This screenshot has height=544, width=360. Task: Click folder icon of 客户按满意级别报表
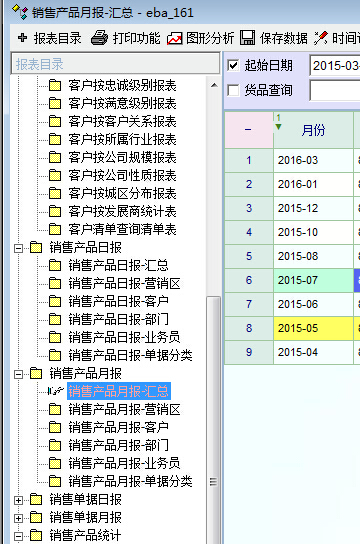click(x=55, y=103)
